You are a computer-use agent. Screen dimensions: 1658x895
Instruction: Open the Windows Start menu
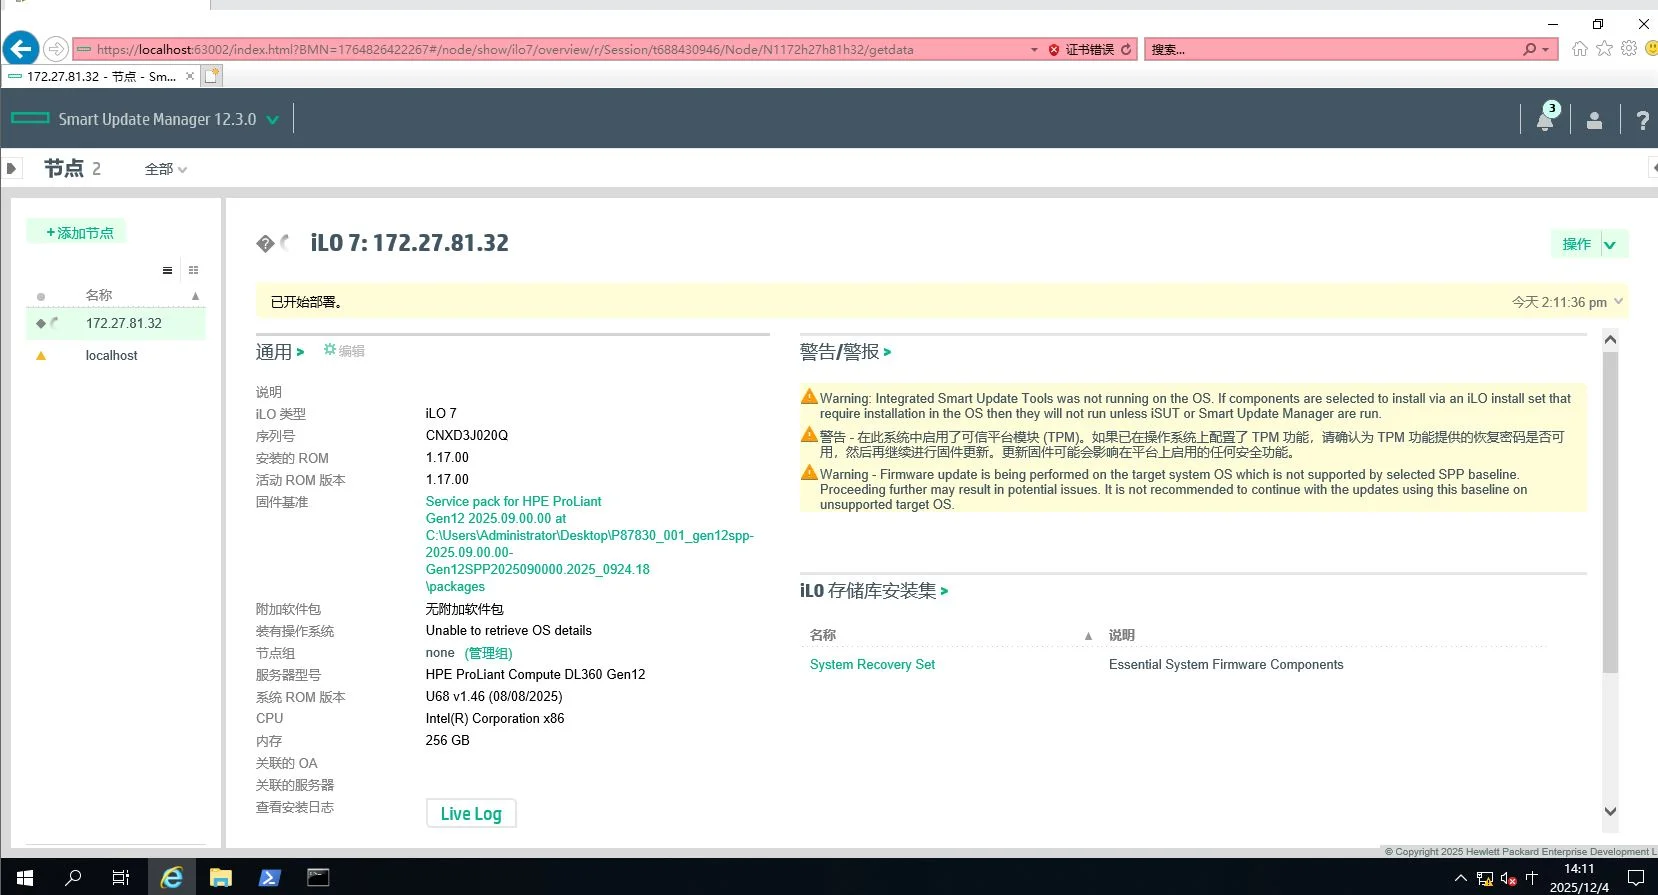pyautogui.click(x=25, y=878)
